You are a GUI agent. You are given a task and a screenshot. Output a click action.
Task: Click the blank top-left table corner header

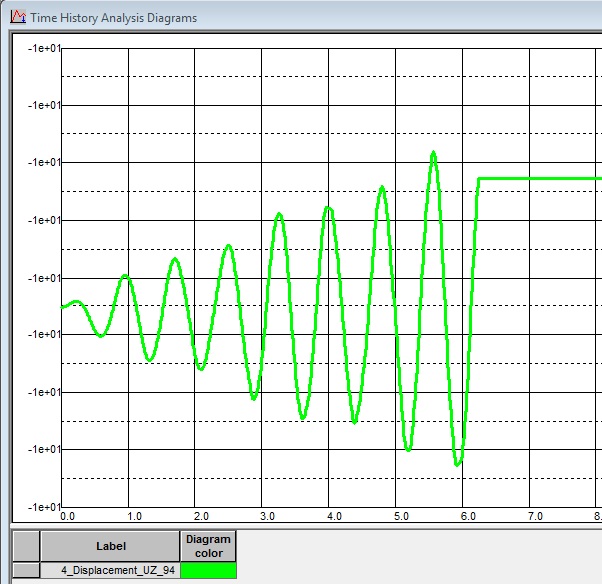[x=26, y=546]
